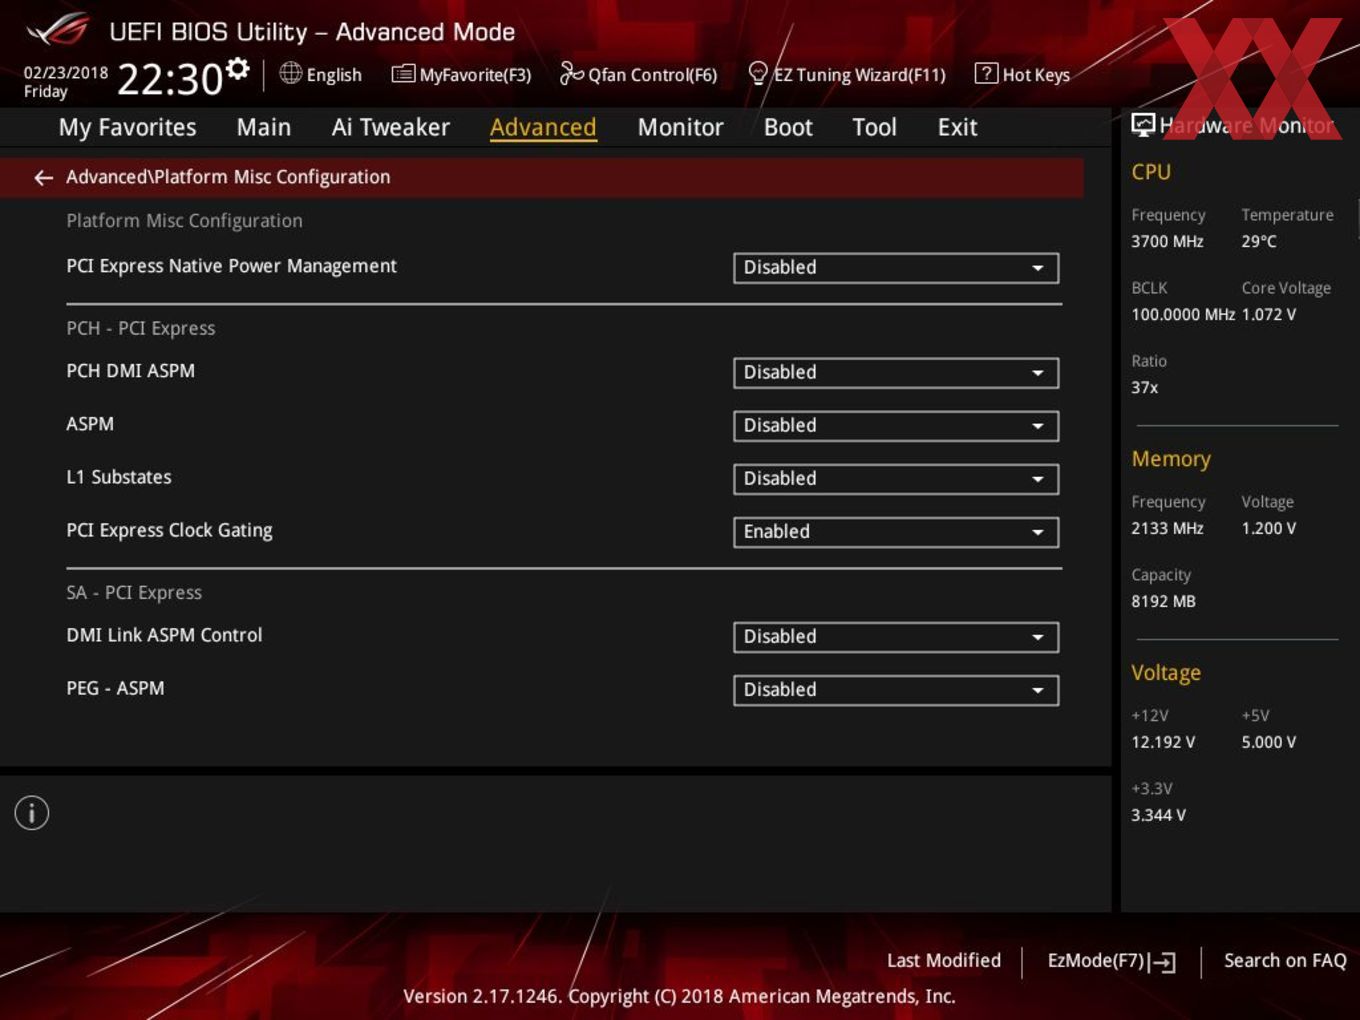Click the Qfan Control fan icon
Image resolution: width=1360 pixels, height=1020 pixels.
tap(571, 73)
